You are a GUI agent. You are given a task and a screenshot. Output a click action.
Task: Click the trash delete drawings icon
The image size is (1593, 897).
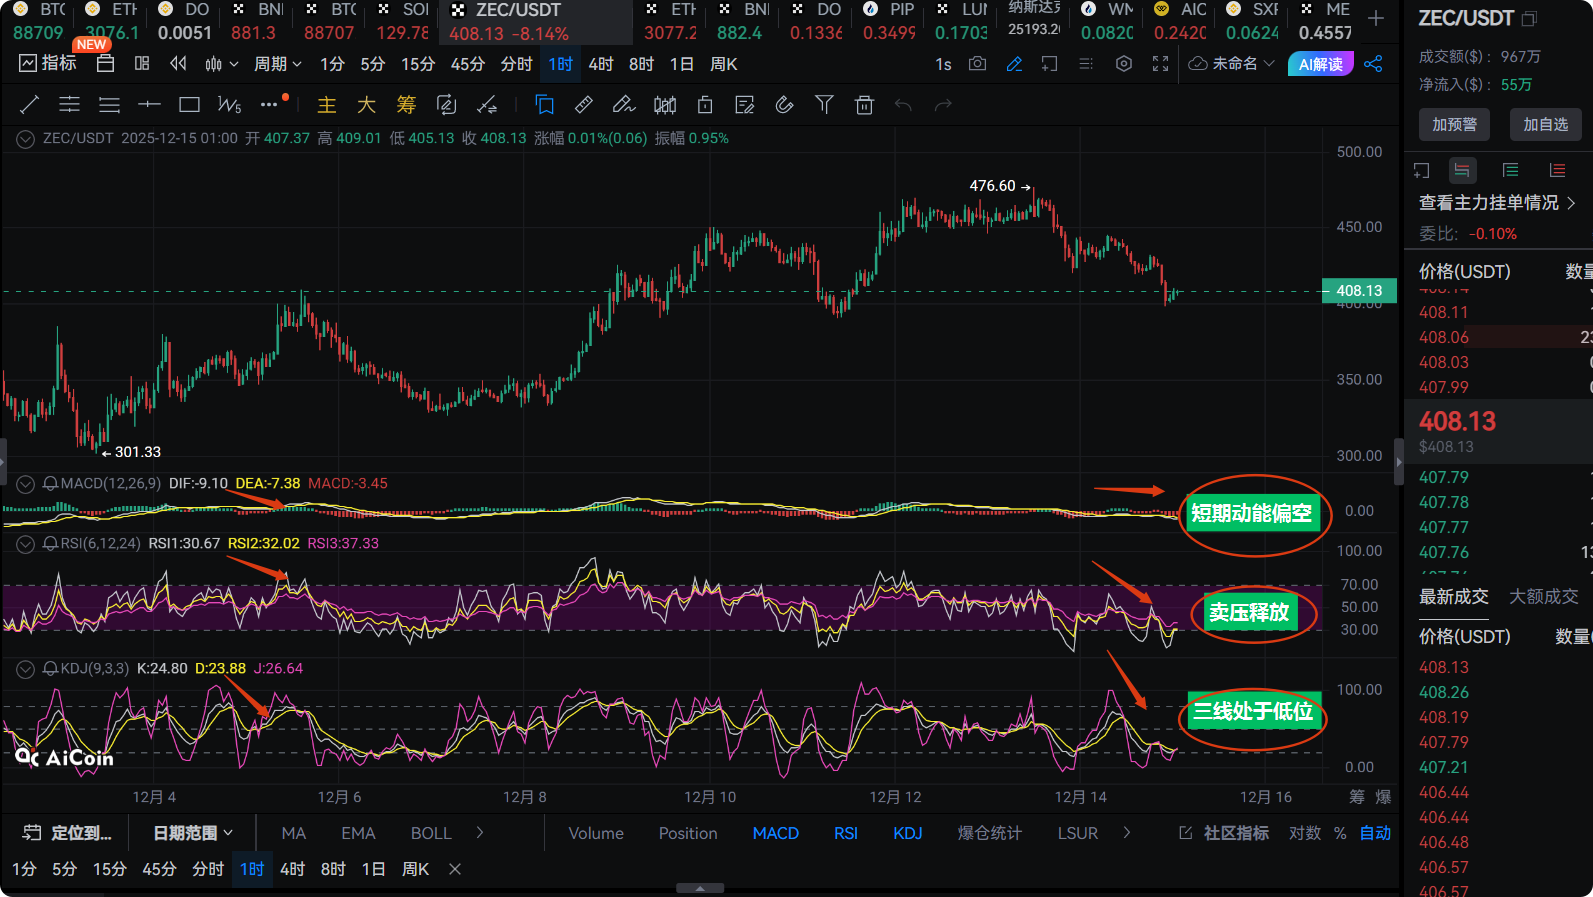(864, 105)
